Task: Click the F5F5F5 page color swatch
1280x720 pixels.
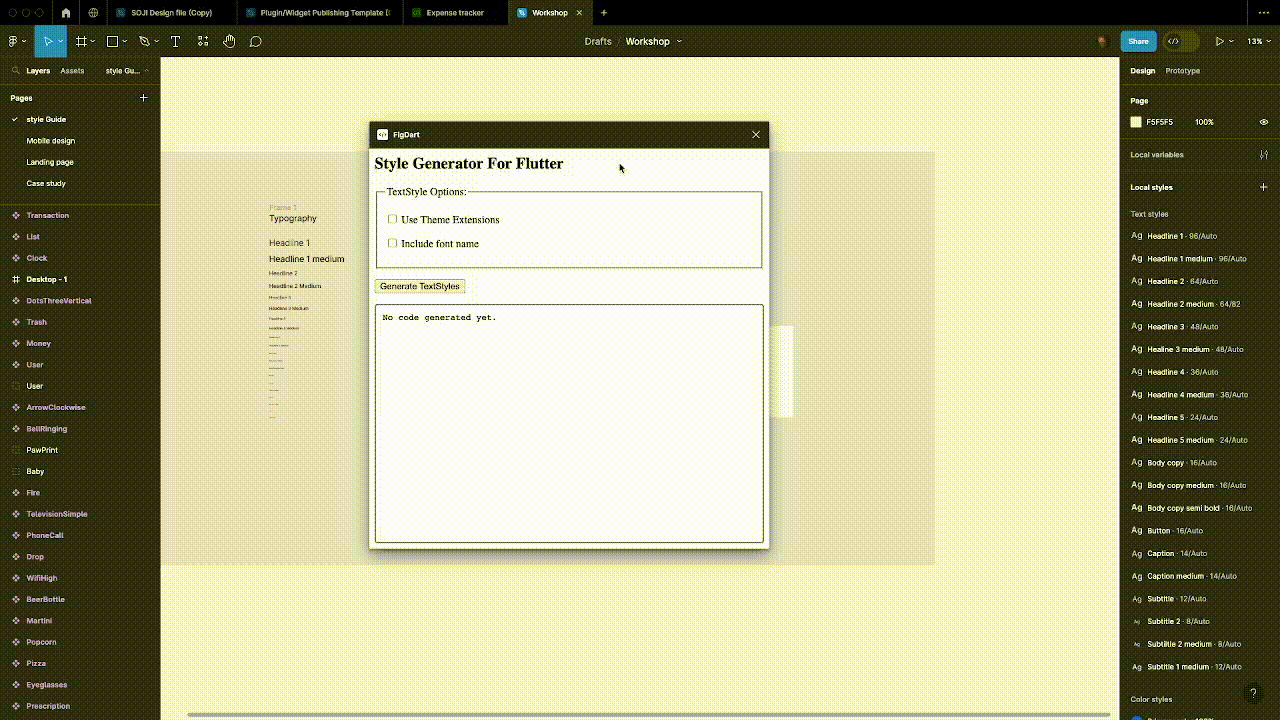Action: pyautogui.click(x=1136, y=122)
